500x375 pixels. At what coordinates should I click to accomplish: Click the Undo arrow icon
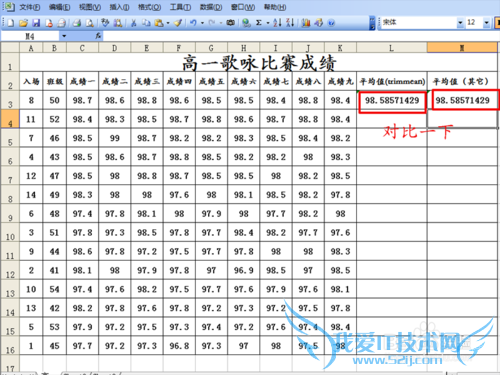point(193,23)
